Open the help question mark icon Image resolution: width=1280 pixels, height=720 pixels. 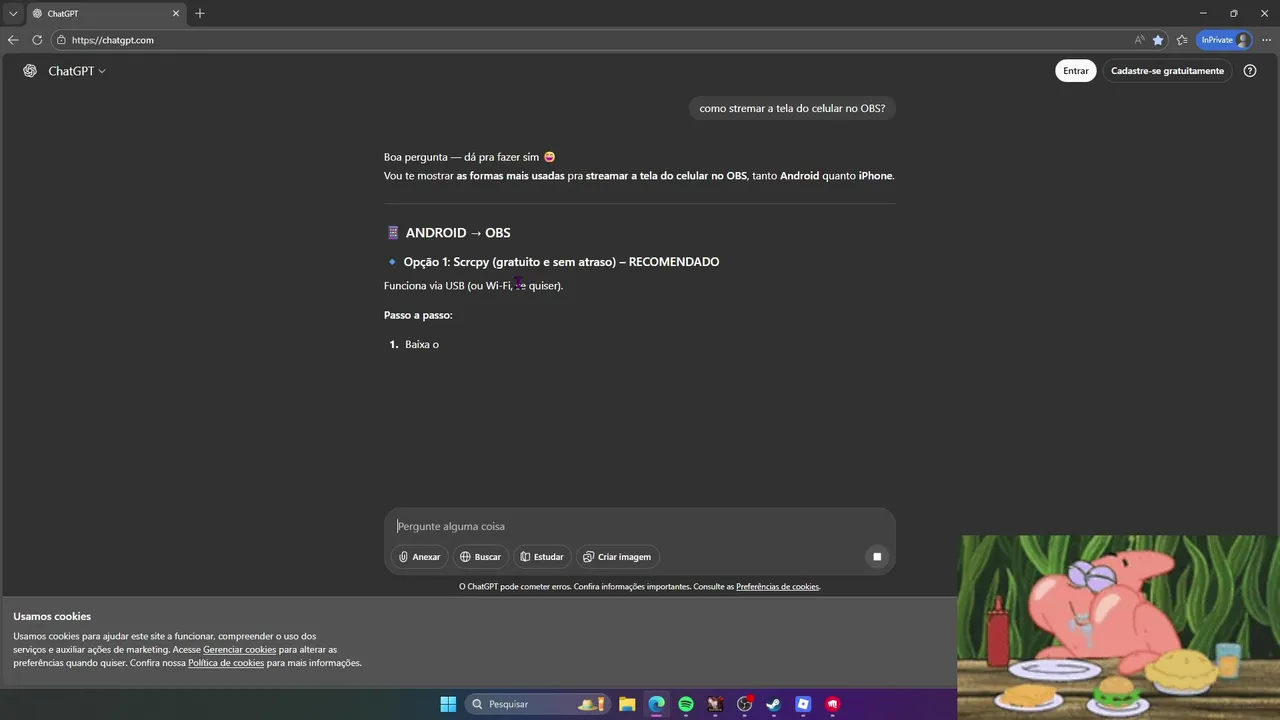tap(1250, 71)
